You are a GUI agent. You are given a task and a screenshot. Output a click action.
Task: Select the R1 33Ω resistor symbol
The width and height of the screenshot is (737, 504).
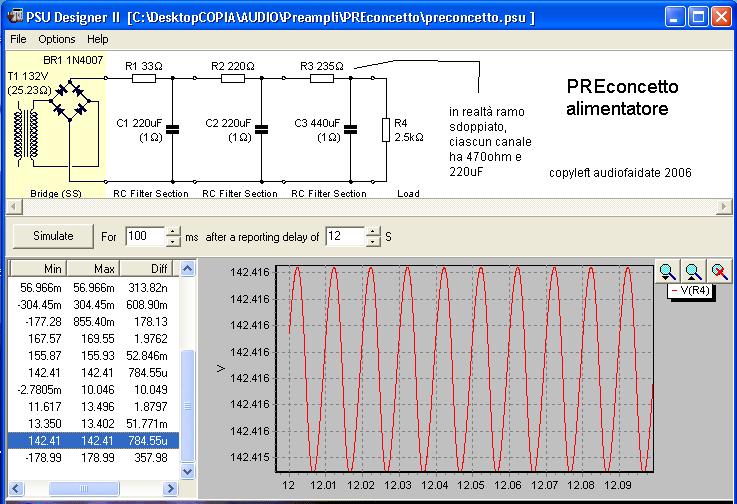[x=143, y=78]
